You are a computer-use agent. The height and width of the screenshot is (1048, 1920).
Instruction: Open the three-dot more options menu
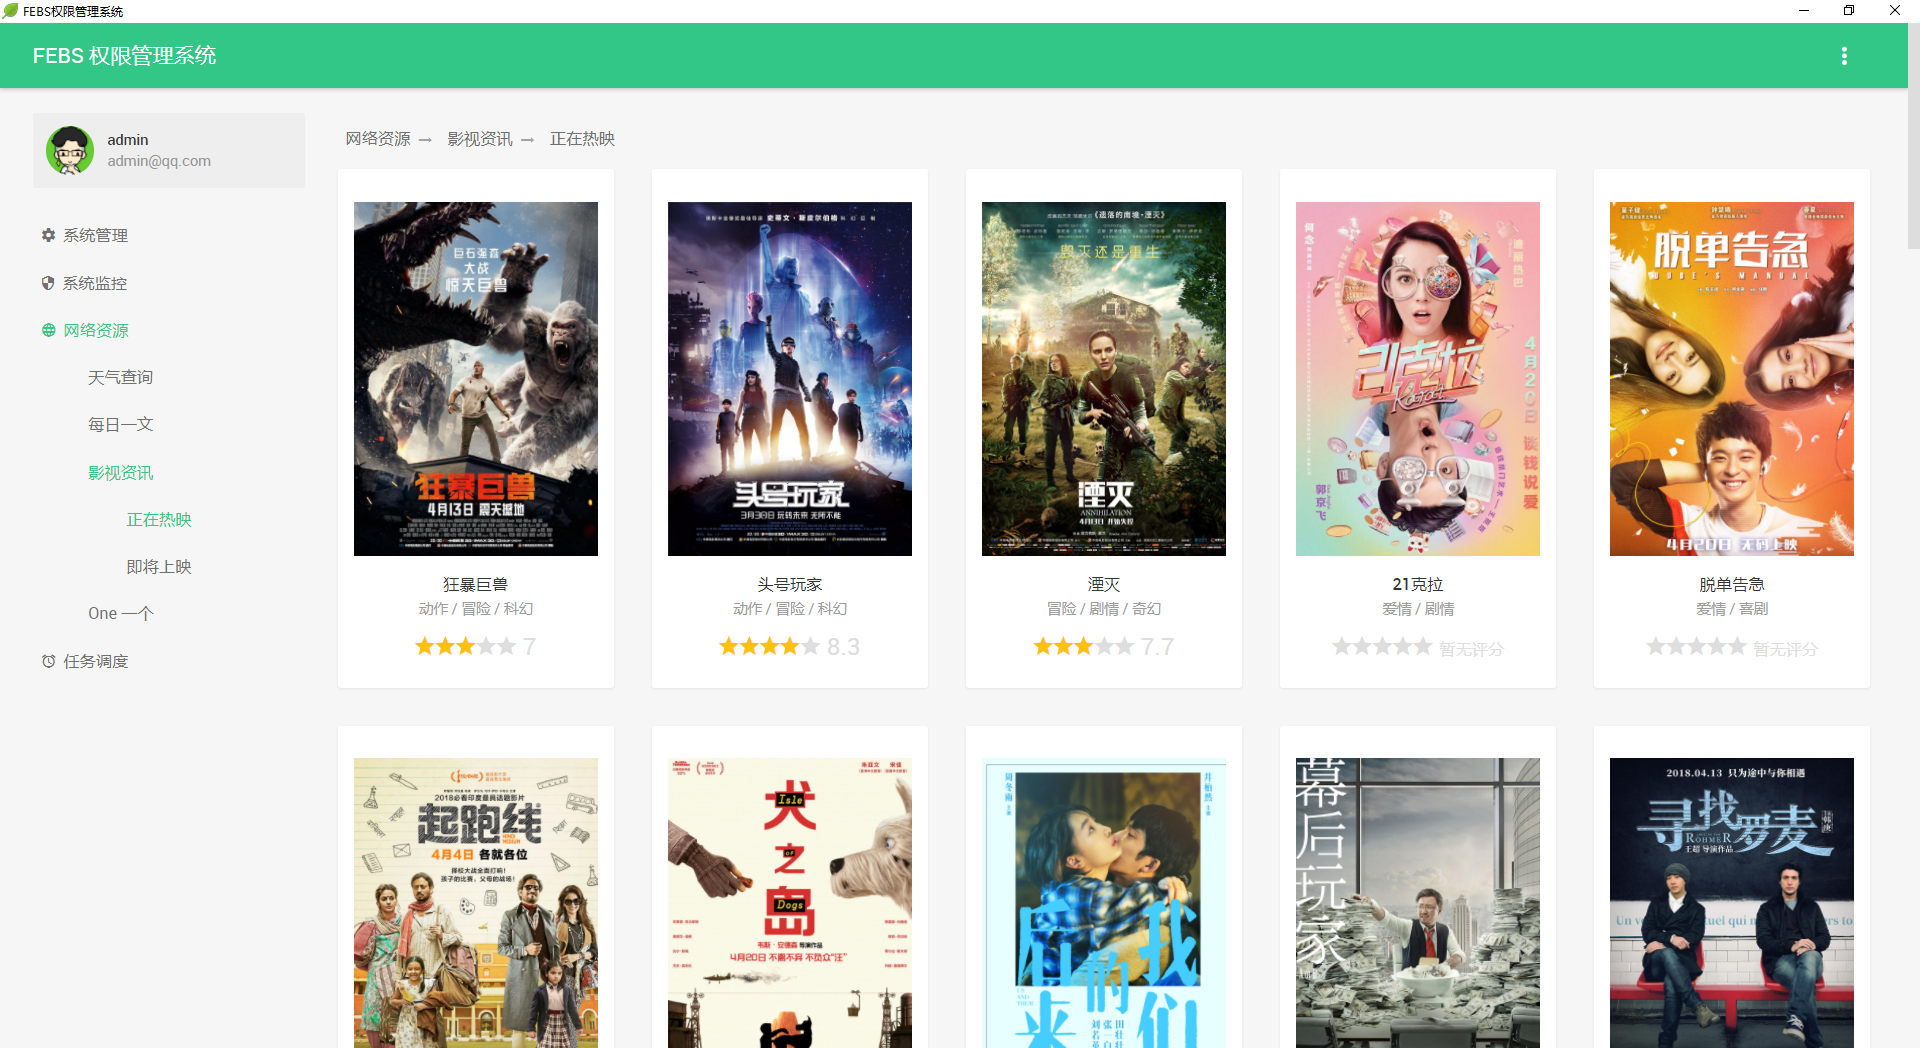point(1844,56)
